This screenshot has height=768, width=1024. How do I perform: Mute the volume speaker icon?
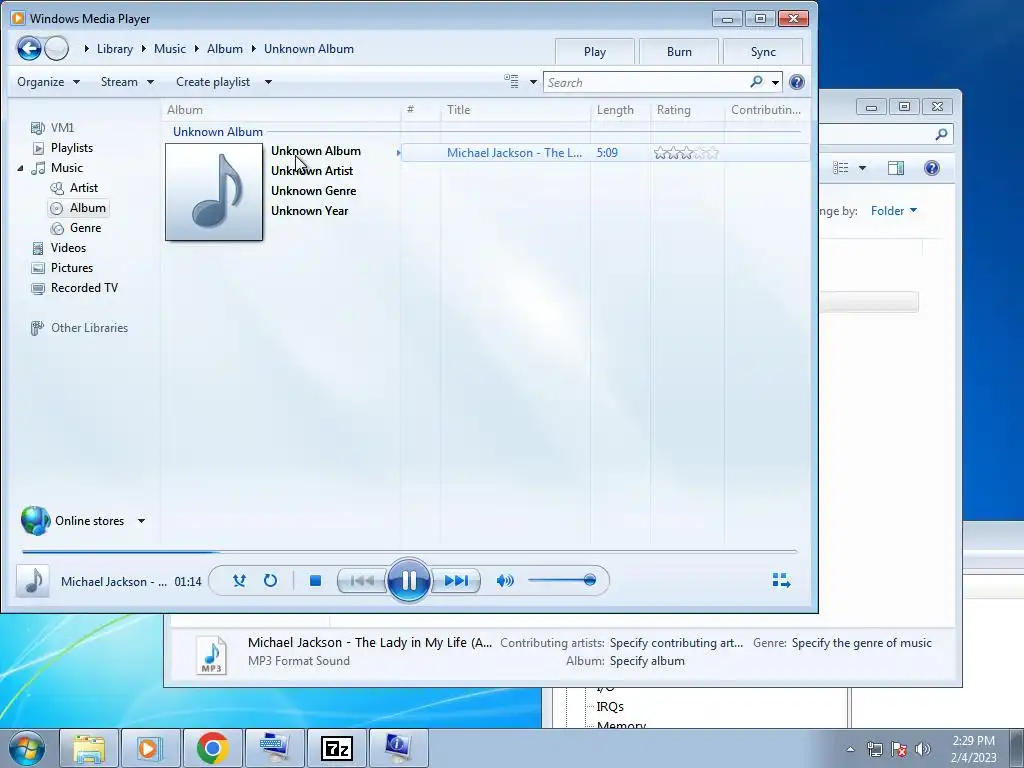(505, 581)
